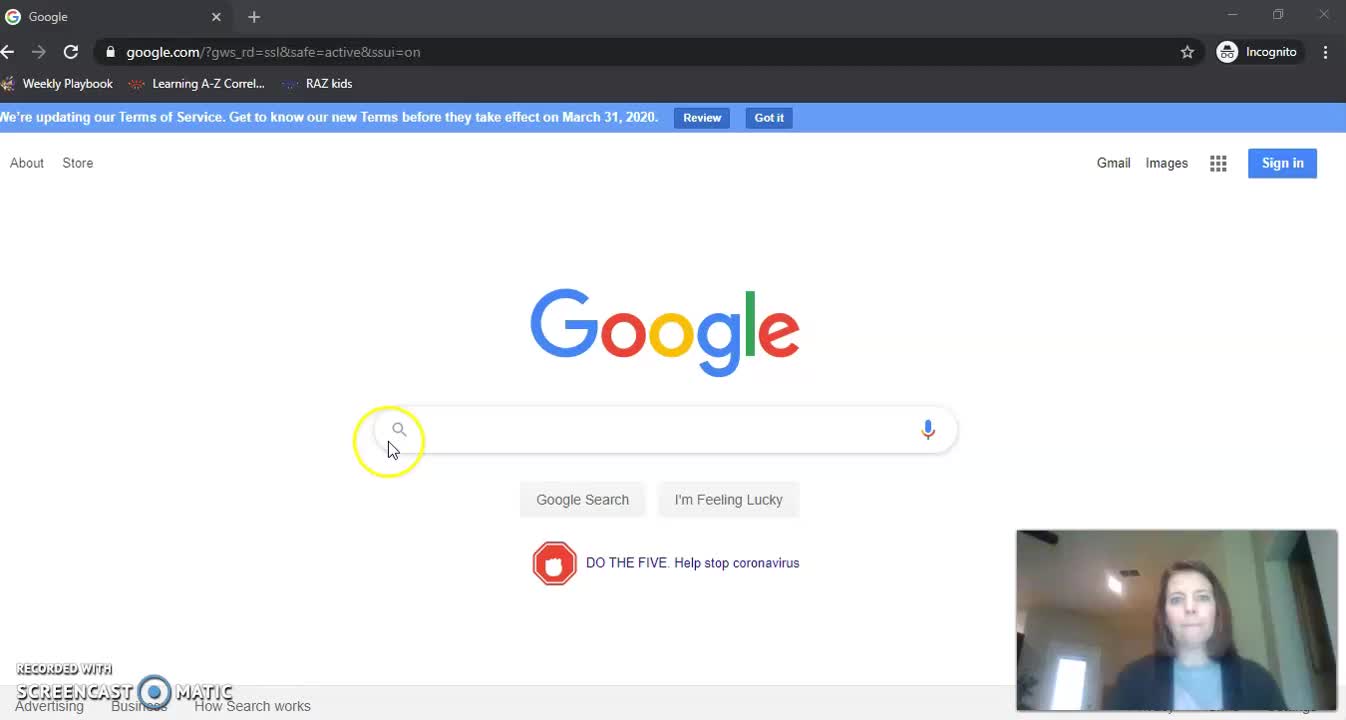Click Google Search button
Image resolution: width=1346 pixels, height=720 pixels.
point(582,500)
